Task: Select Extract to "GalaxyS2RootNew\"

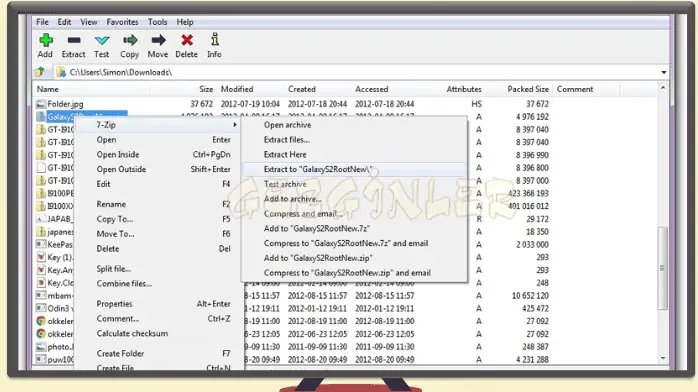Action: pyautogui.click(x=318, y=169)
